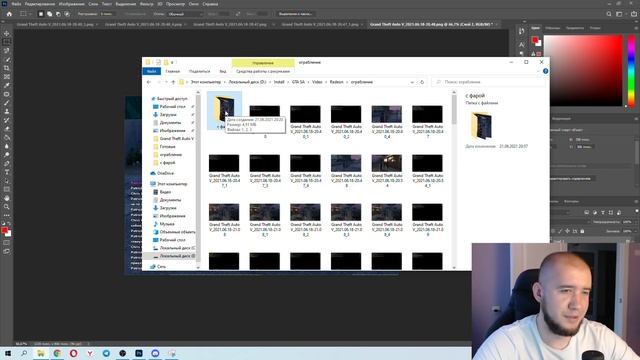Select the Clone Stamp tool
The width and height of the screenshot is (640, 360).
[x=7, y=111]
